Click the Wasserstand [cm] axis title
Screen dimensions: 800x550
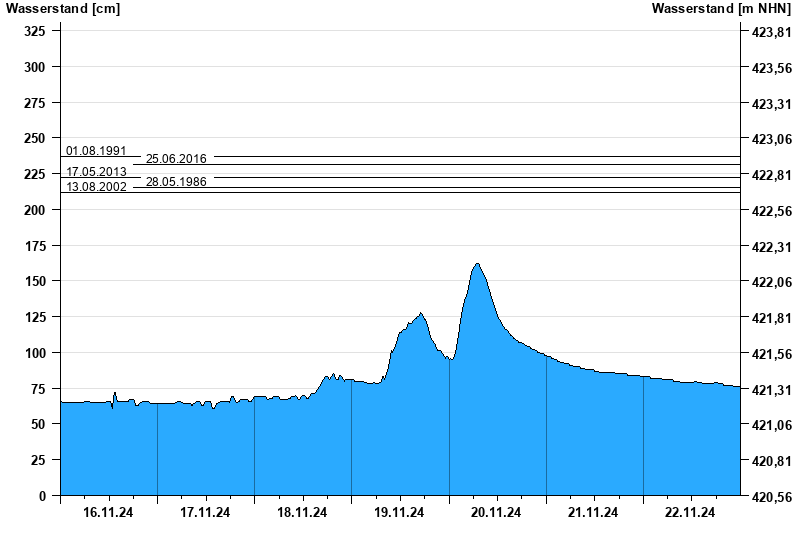[63, 8]
